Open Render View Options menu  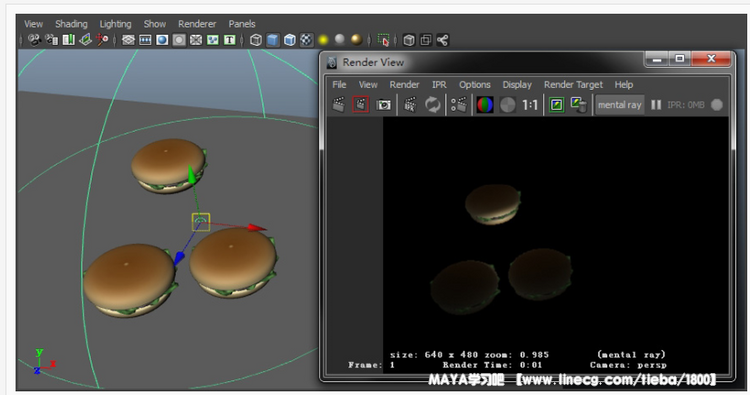tap(475, 85)
